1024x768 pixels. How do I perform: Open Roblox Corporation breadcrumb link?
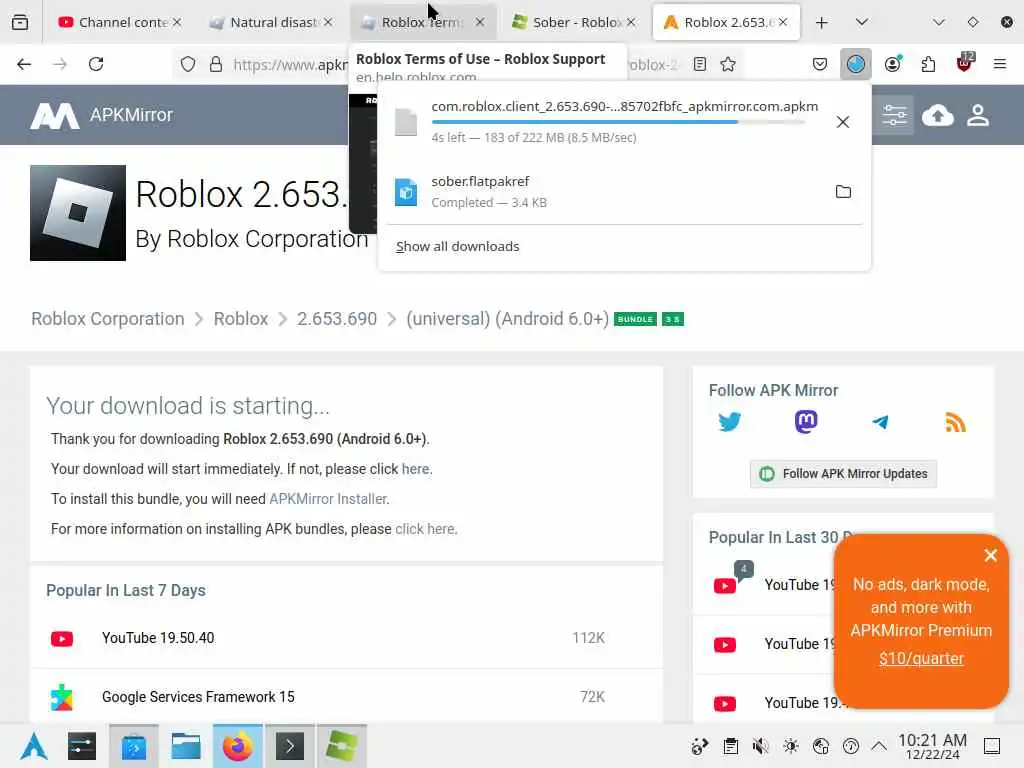[108, 319]
